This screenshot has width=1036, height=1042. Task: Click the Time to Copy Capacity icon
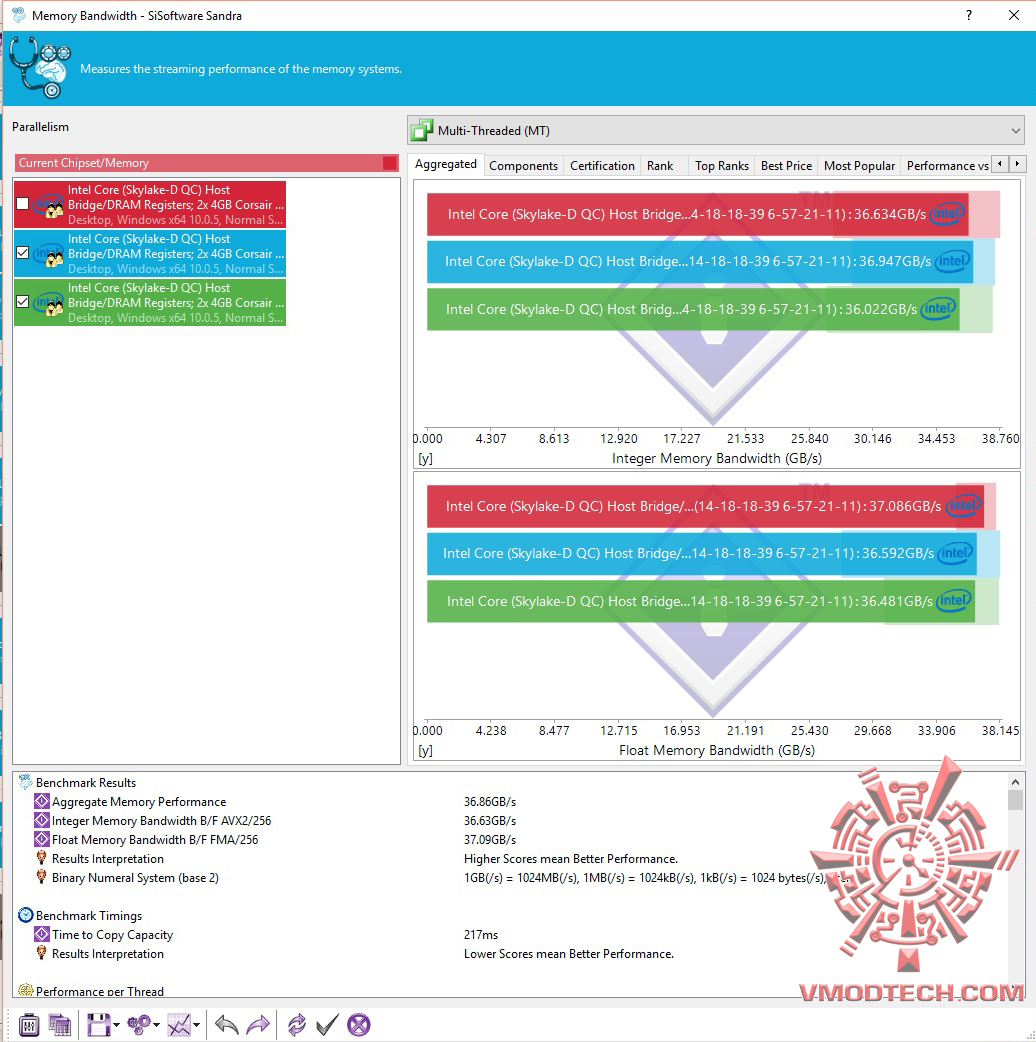coord(42,934)
